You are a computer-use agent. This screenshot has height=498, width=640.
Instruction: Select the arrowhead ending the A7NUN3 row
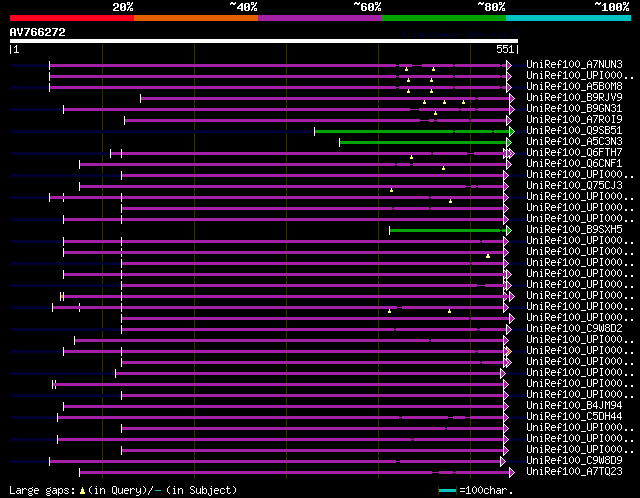(509, 65)
